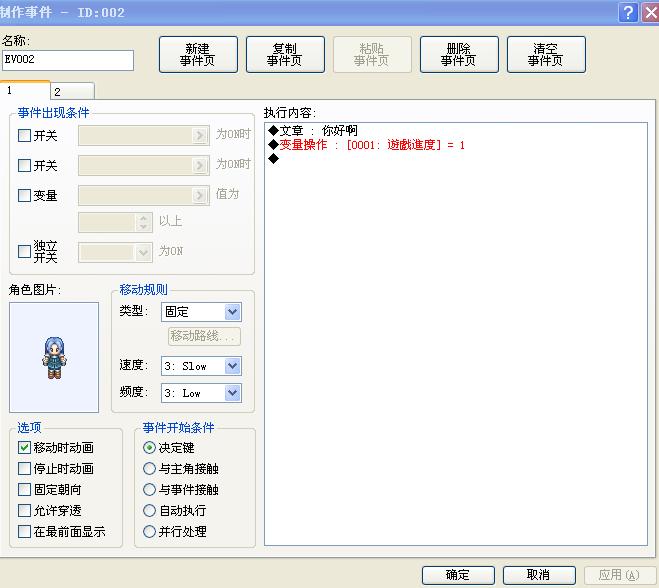Enable the second 开关 condition checkbox
The height and width of the screenshot is (588, 659).
(24, 166)
